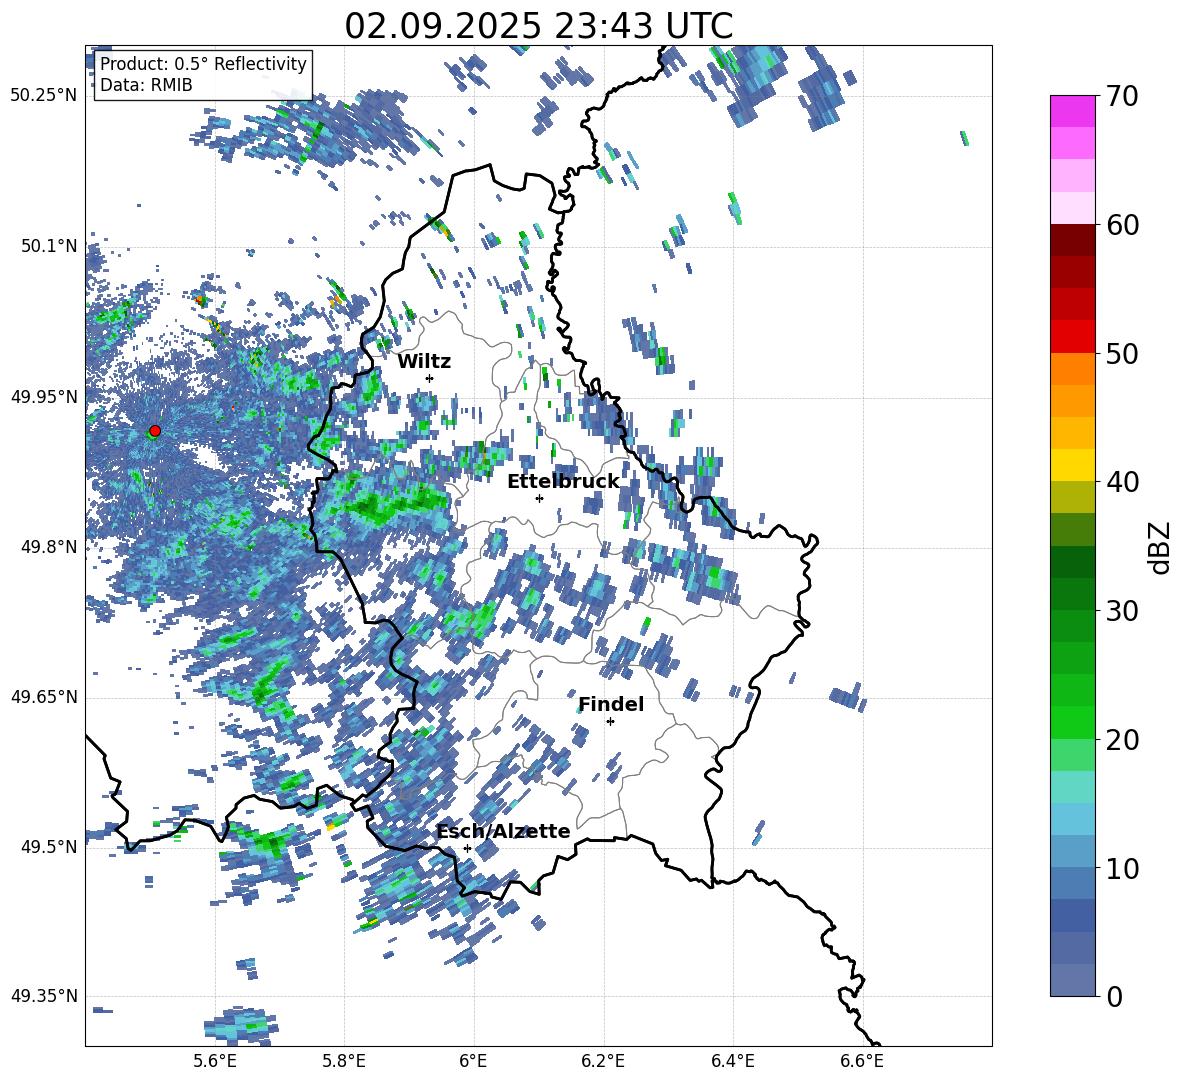Click the 70 tick label on colorbar

point(1122,97)
